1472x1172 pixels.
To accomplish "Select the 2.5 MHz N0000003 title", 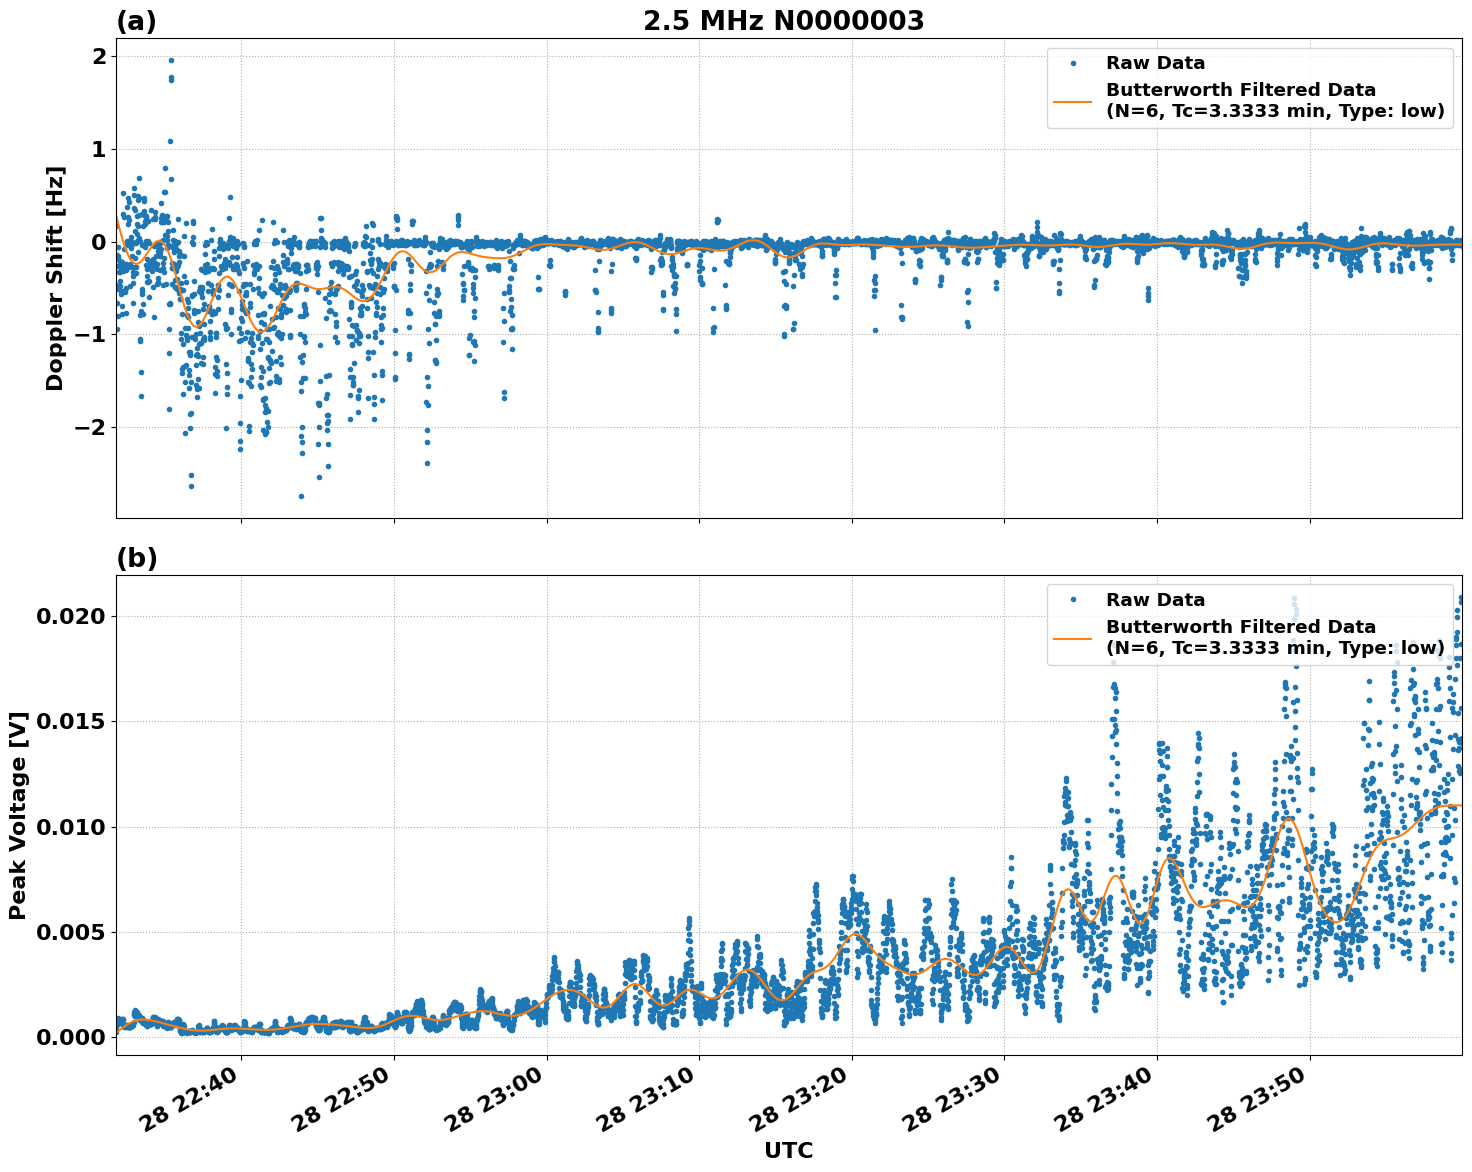I will pos(786,18).
